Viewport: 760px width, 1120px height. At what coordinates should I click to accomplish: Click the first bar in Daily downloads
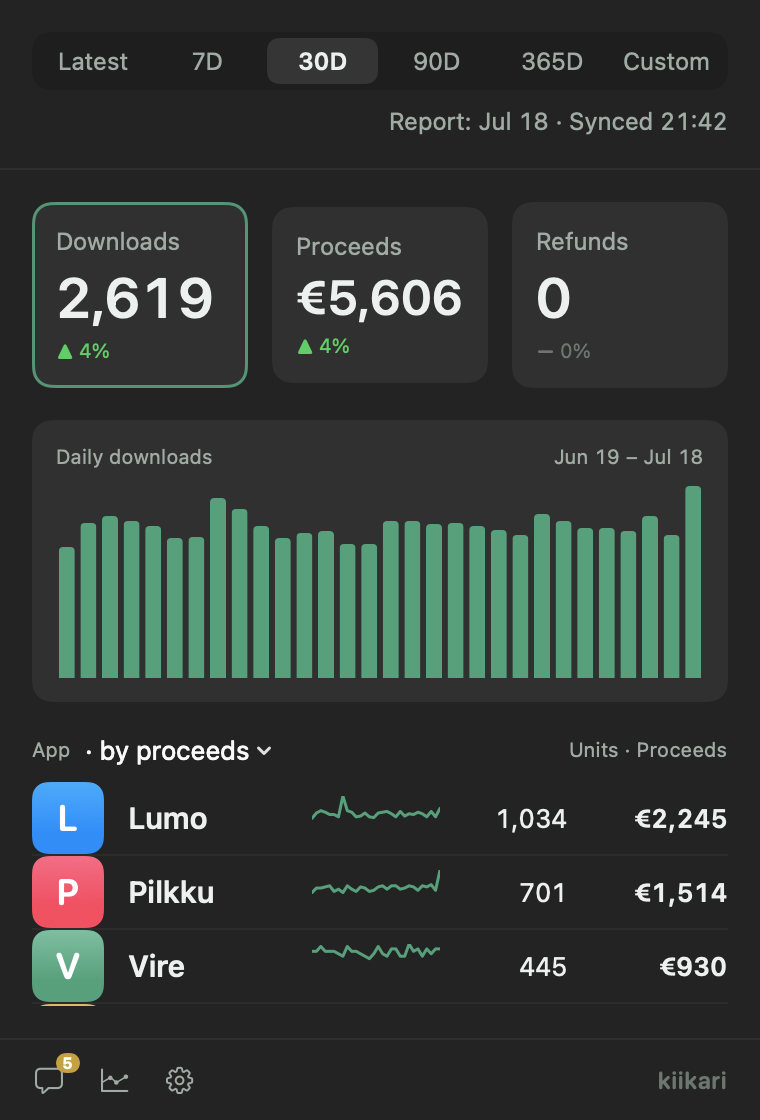click(x=66, y=613)
